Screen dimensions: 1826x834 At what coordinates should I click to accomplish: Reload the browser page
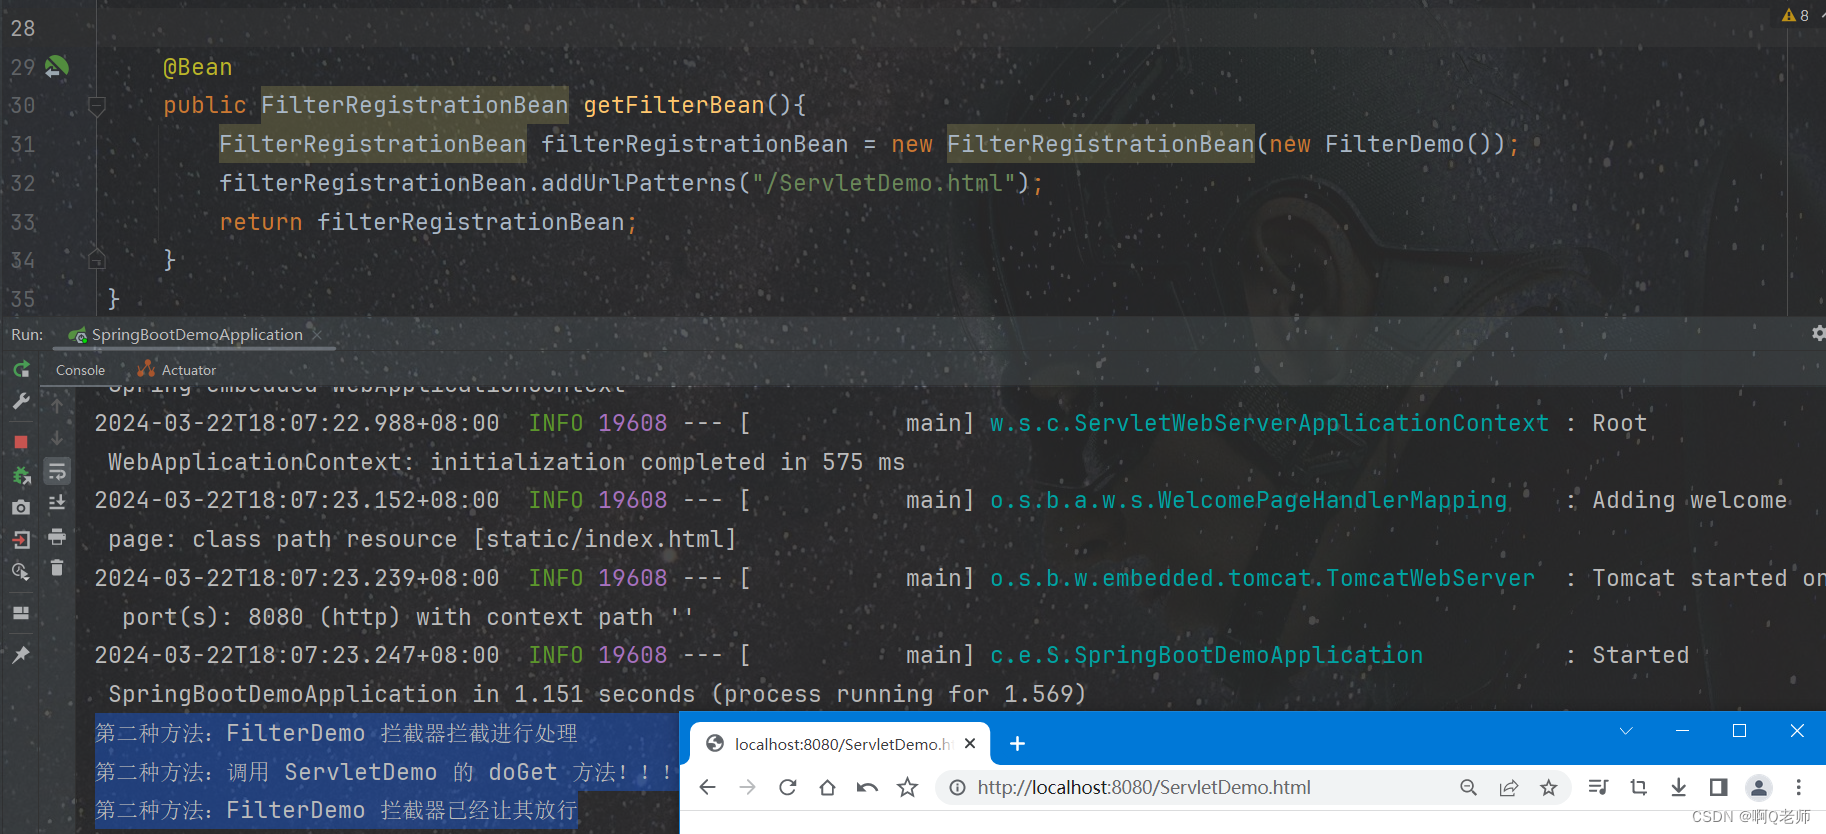click(x=788, y=788)
